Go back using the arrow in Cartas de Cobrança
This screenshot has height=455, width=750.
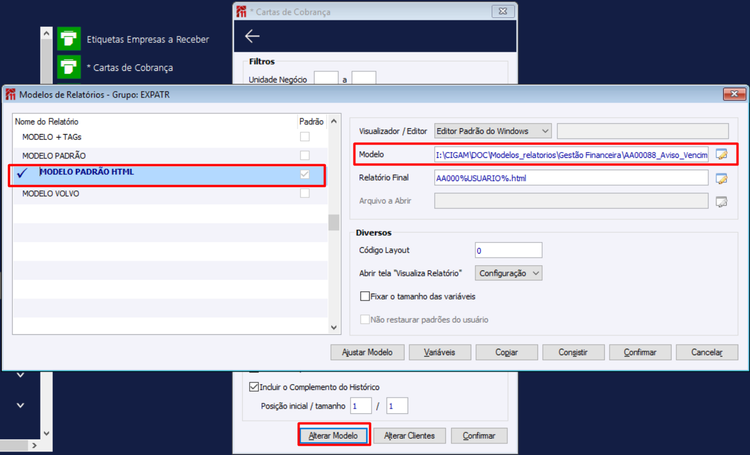pyautogui.click(x=252, y=36)
